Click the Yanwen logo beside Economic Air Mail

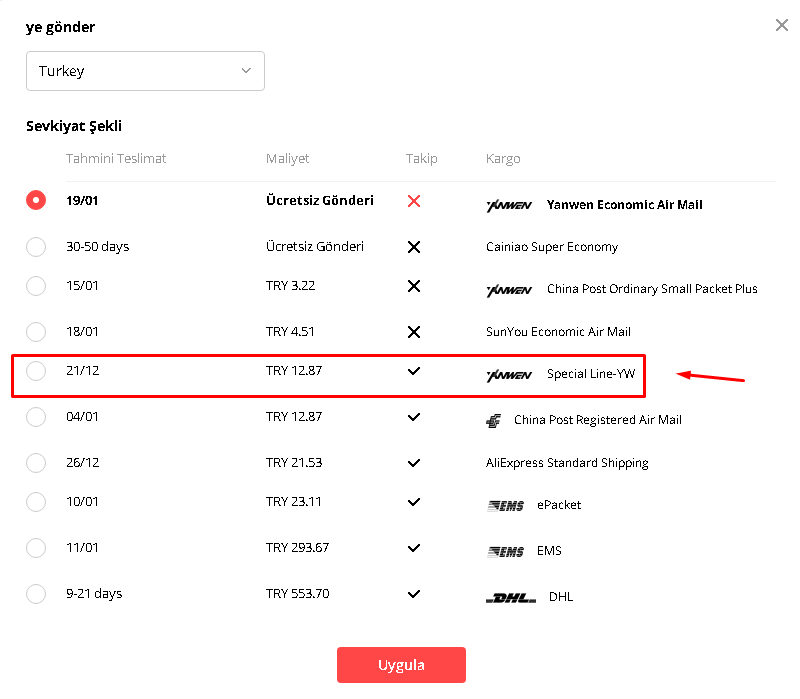pyautogui.click(x=509, y=205)
